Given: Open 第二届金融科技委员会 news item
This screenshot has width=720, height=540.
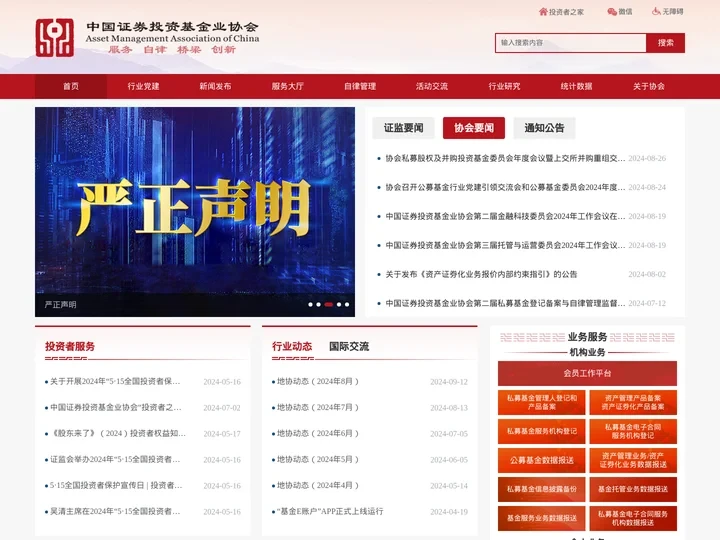Looking at the screenshot, I should coord(505,216).
